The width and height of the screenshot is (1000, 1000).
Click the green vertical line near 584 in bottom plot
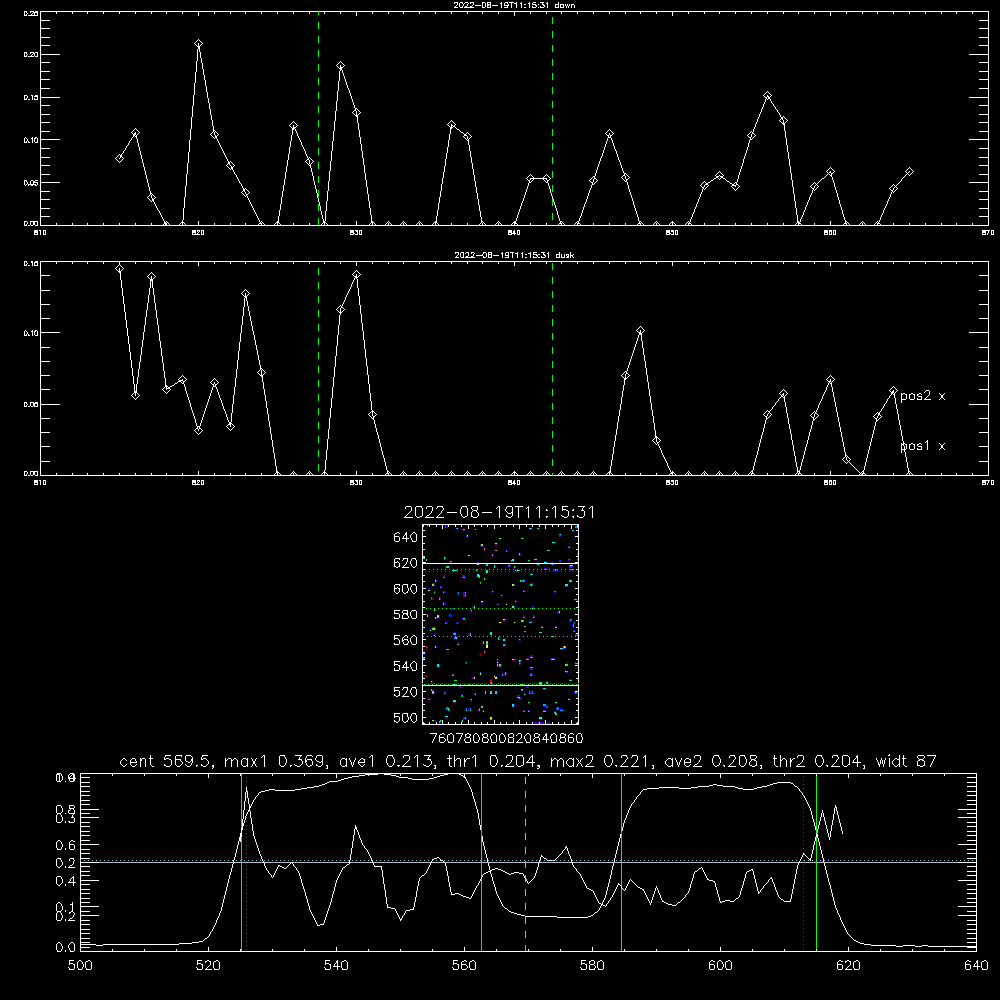(621, 862)
